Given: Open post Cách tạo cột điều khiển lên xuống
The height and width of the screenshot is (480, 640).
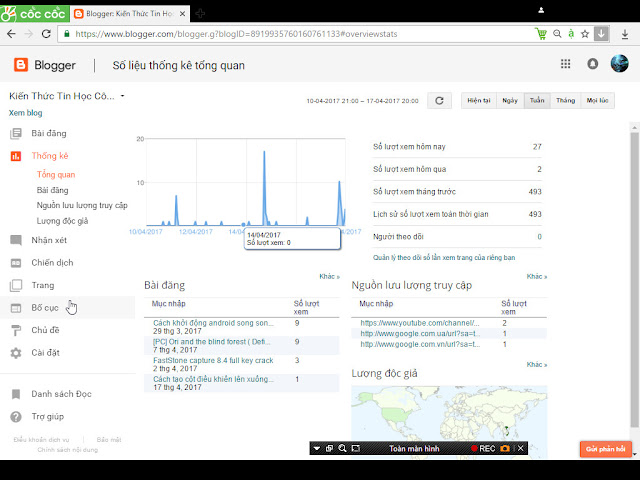Looking at the screenshot, I should 213,379.
